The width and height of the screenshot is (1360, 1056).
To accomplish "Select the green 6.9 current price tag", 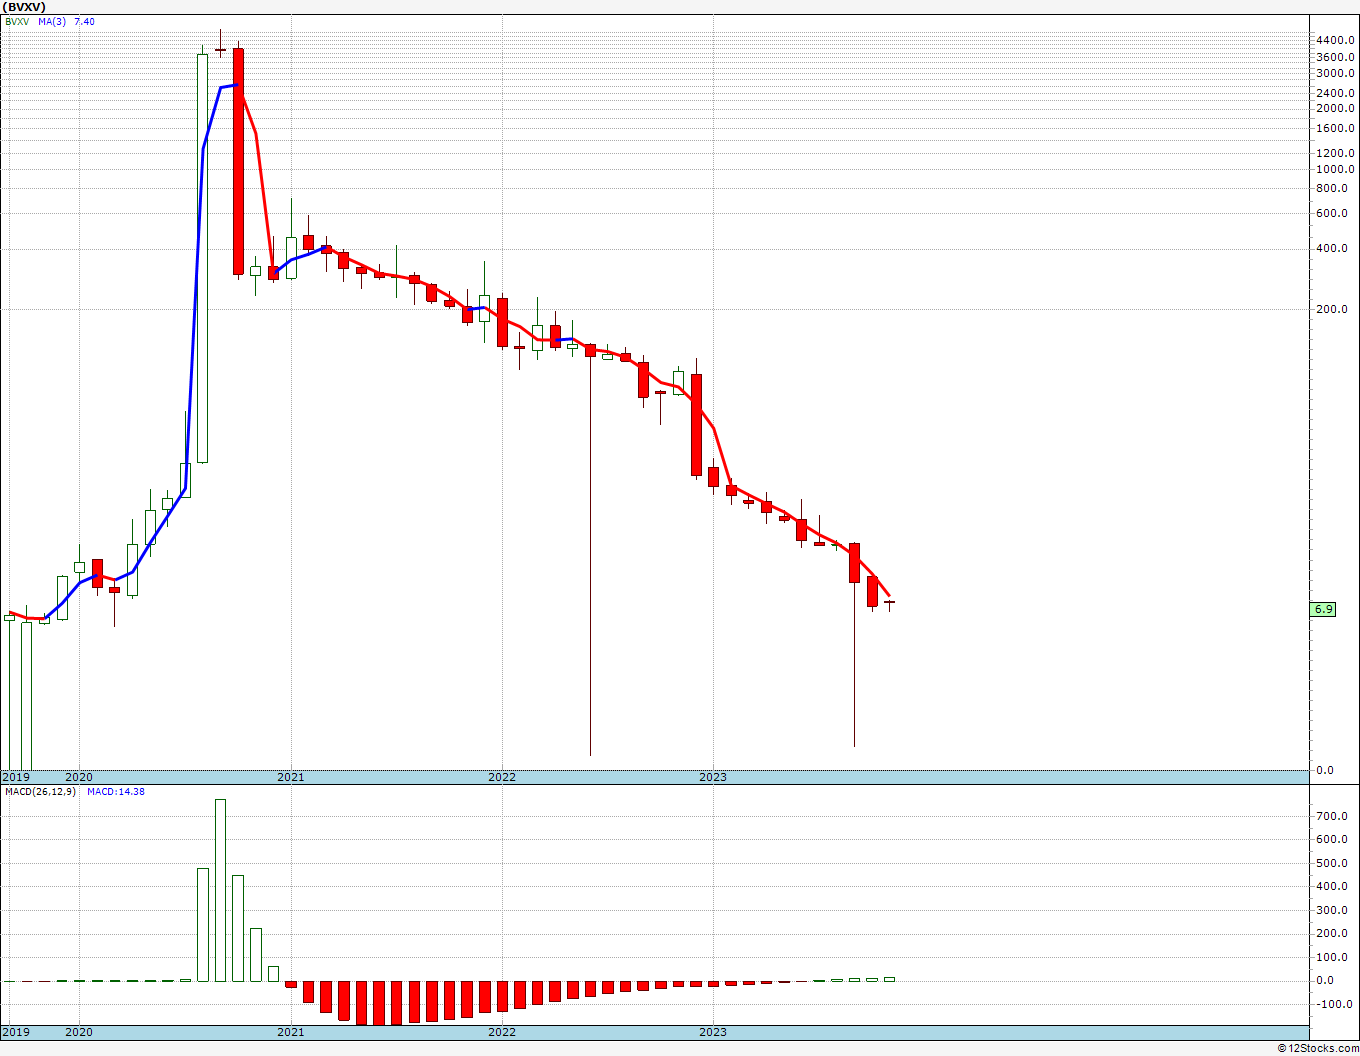I will click(1323, 609).
